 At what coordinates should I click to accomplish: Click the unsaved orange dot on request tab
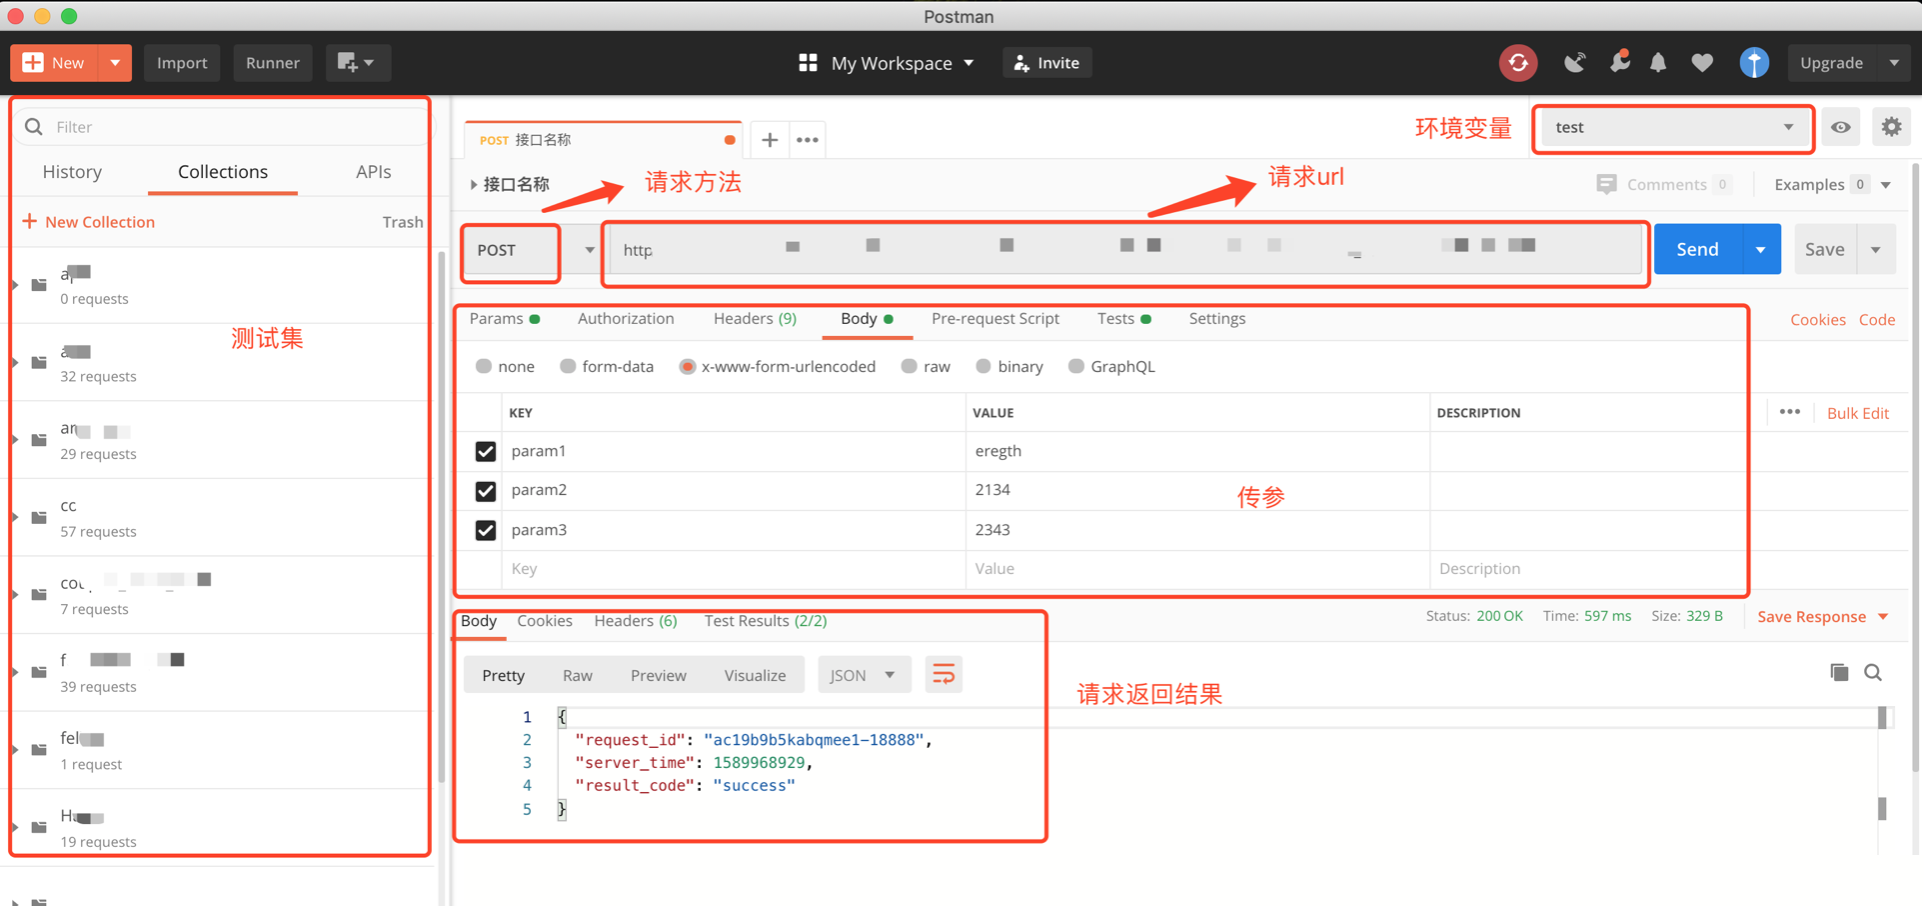[730, 140]
